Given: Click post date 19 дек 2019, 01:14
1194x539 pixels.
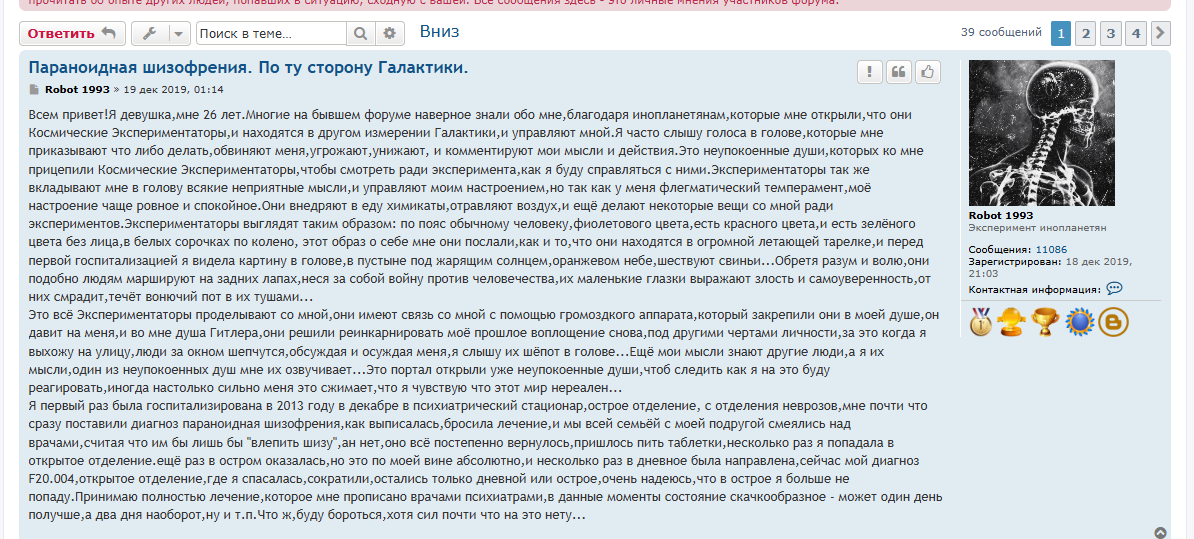Looking at the screenshot, I should pyautogui.click(x=173, y=89).
